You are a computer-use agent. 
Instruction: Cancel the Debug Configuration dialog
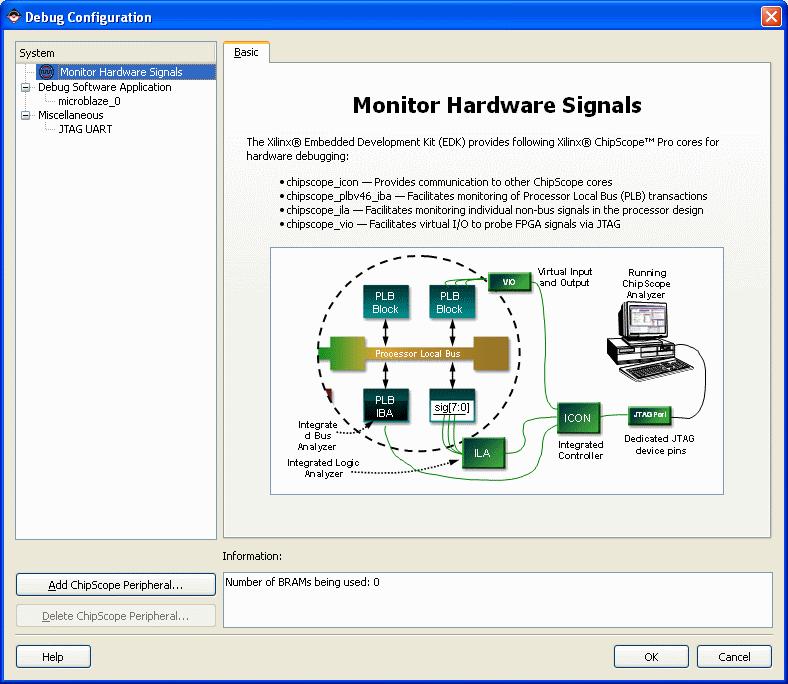[734, 657]
